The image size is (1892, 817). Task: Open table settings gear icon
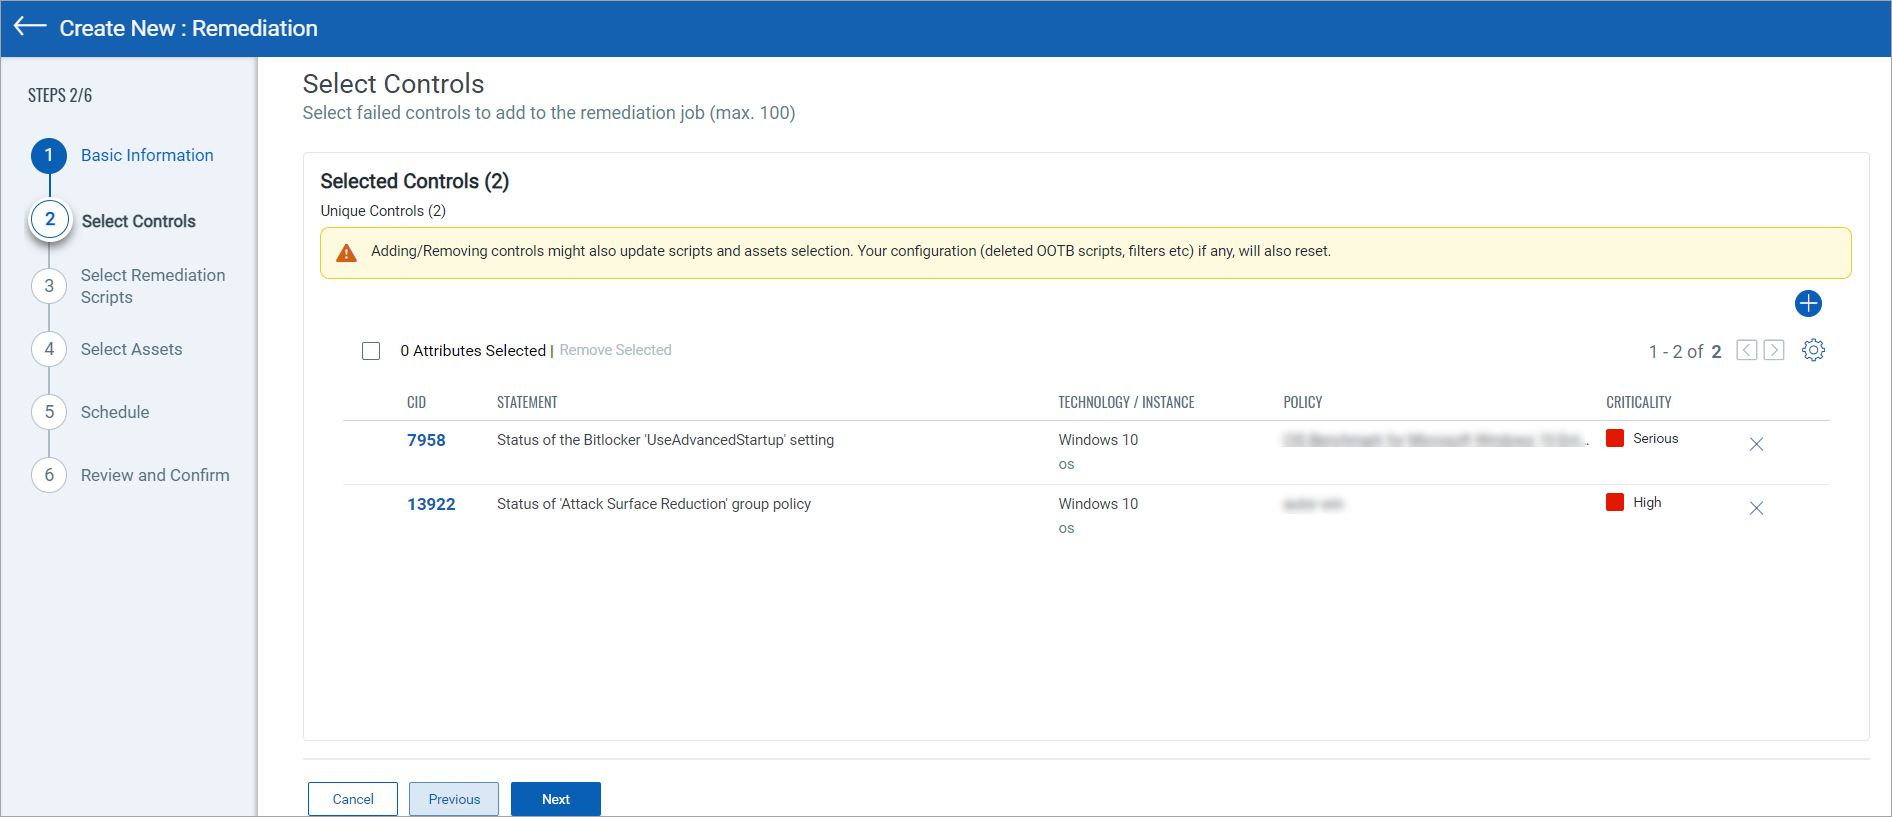1813,350
